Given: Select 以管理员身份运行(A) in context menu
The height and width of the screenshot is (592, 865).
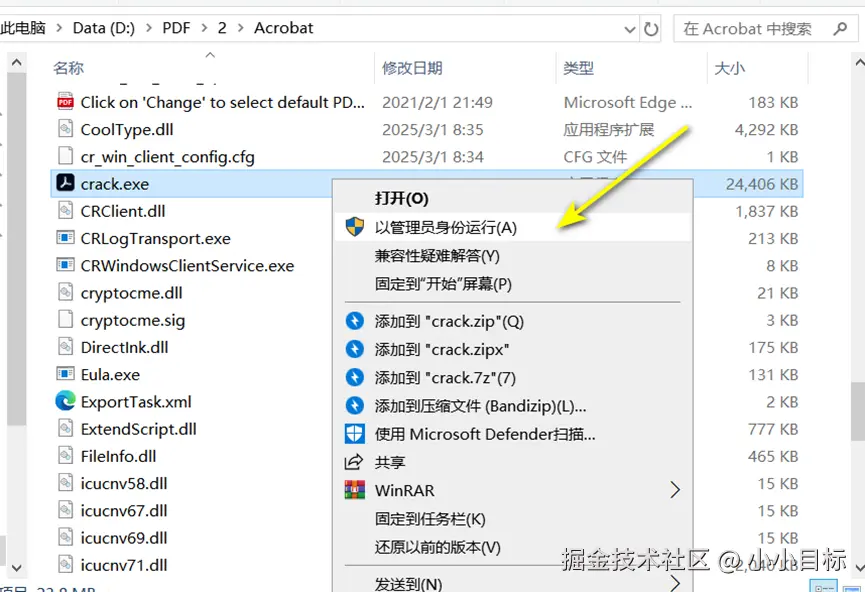Looking at the screenshot, I should [x=513, y=227].
